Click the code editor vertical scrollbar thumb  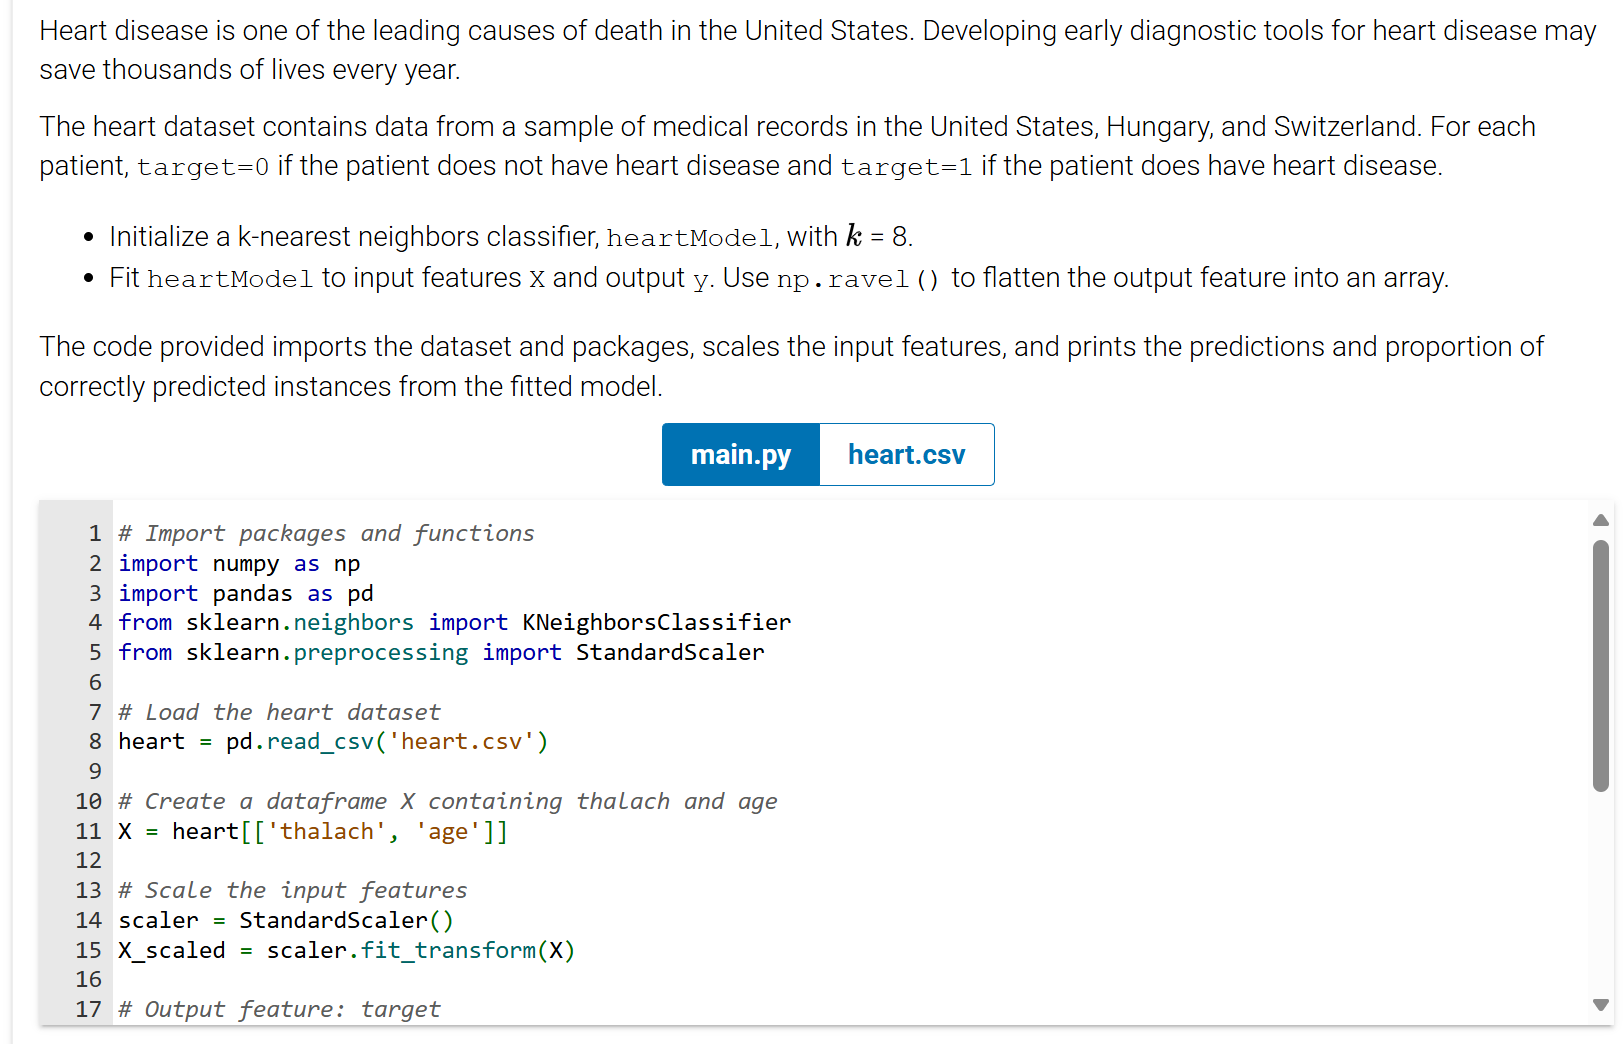point(1601,665)
